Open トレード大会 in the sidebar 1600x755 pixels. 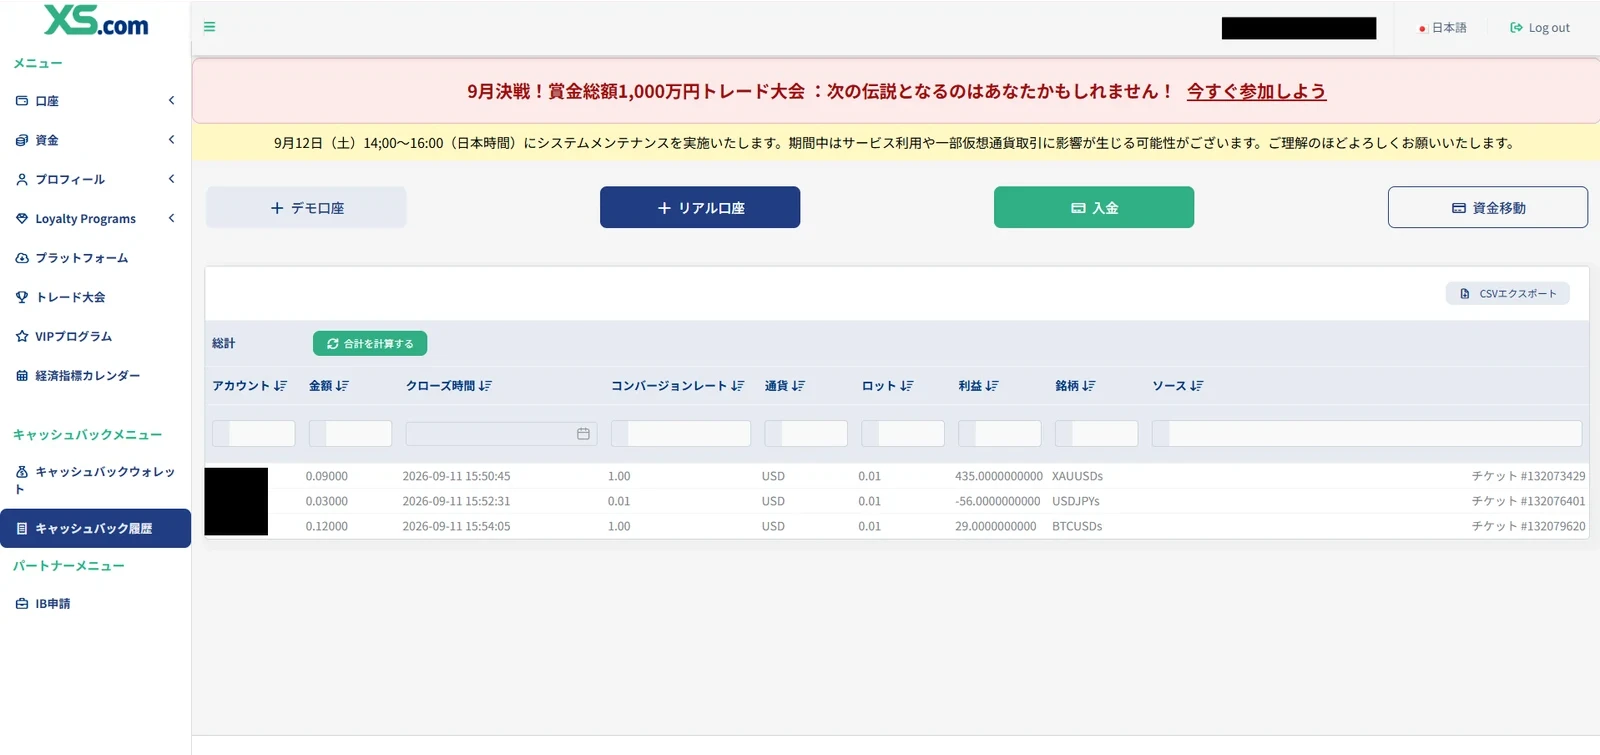point(95,297)
